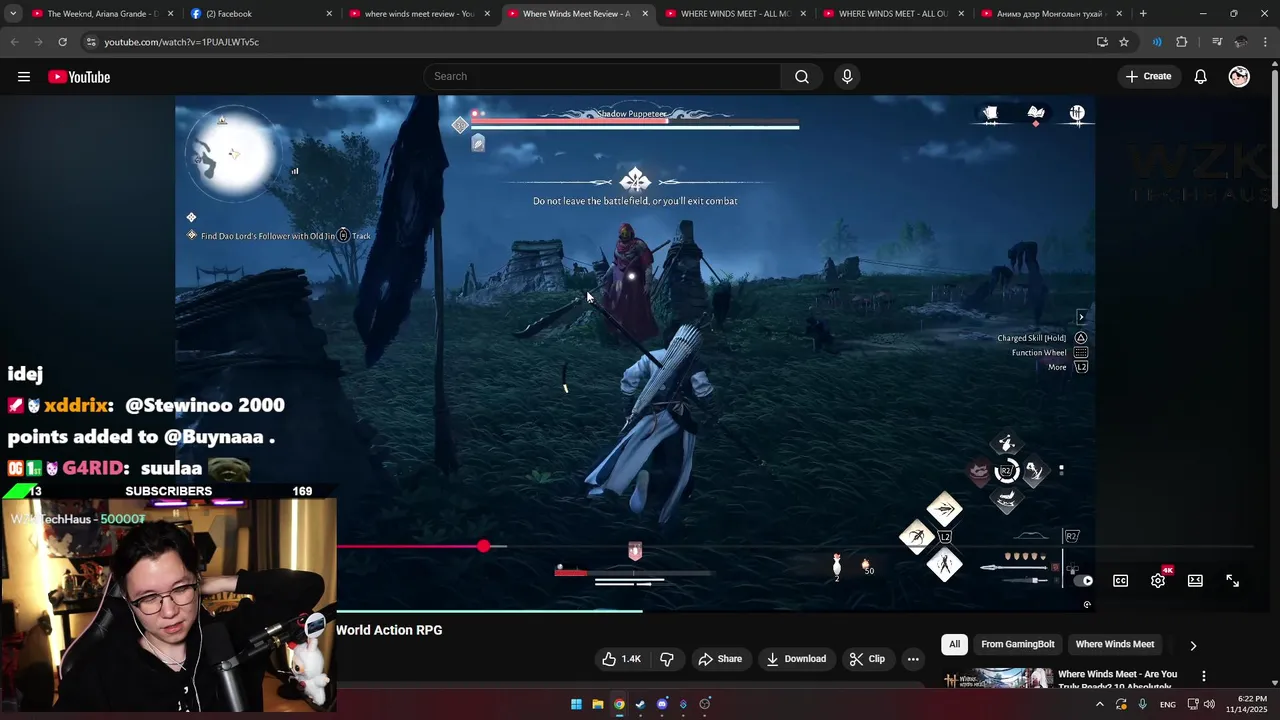Install the app icon in the address bar
The height and width of the screenshot is (720, 1280).
(x=1102, y=42)
